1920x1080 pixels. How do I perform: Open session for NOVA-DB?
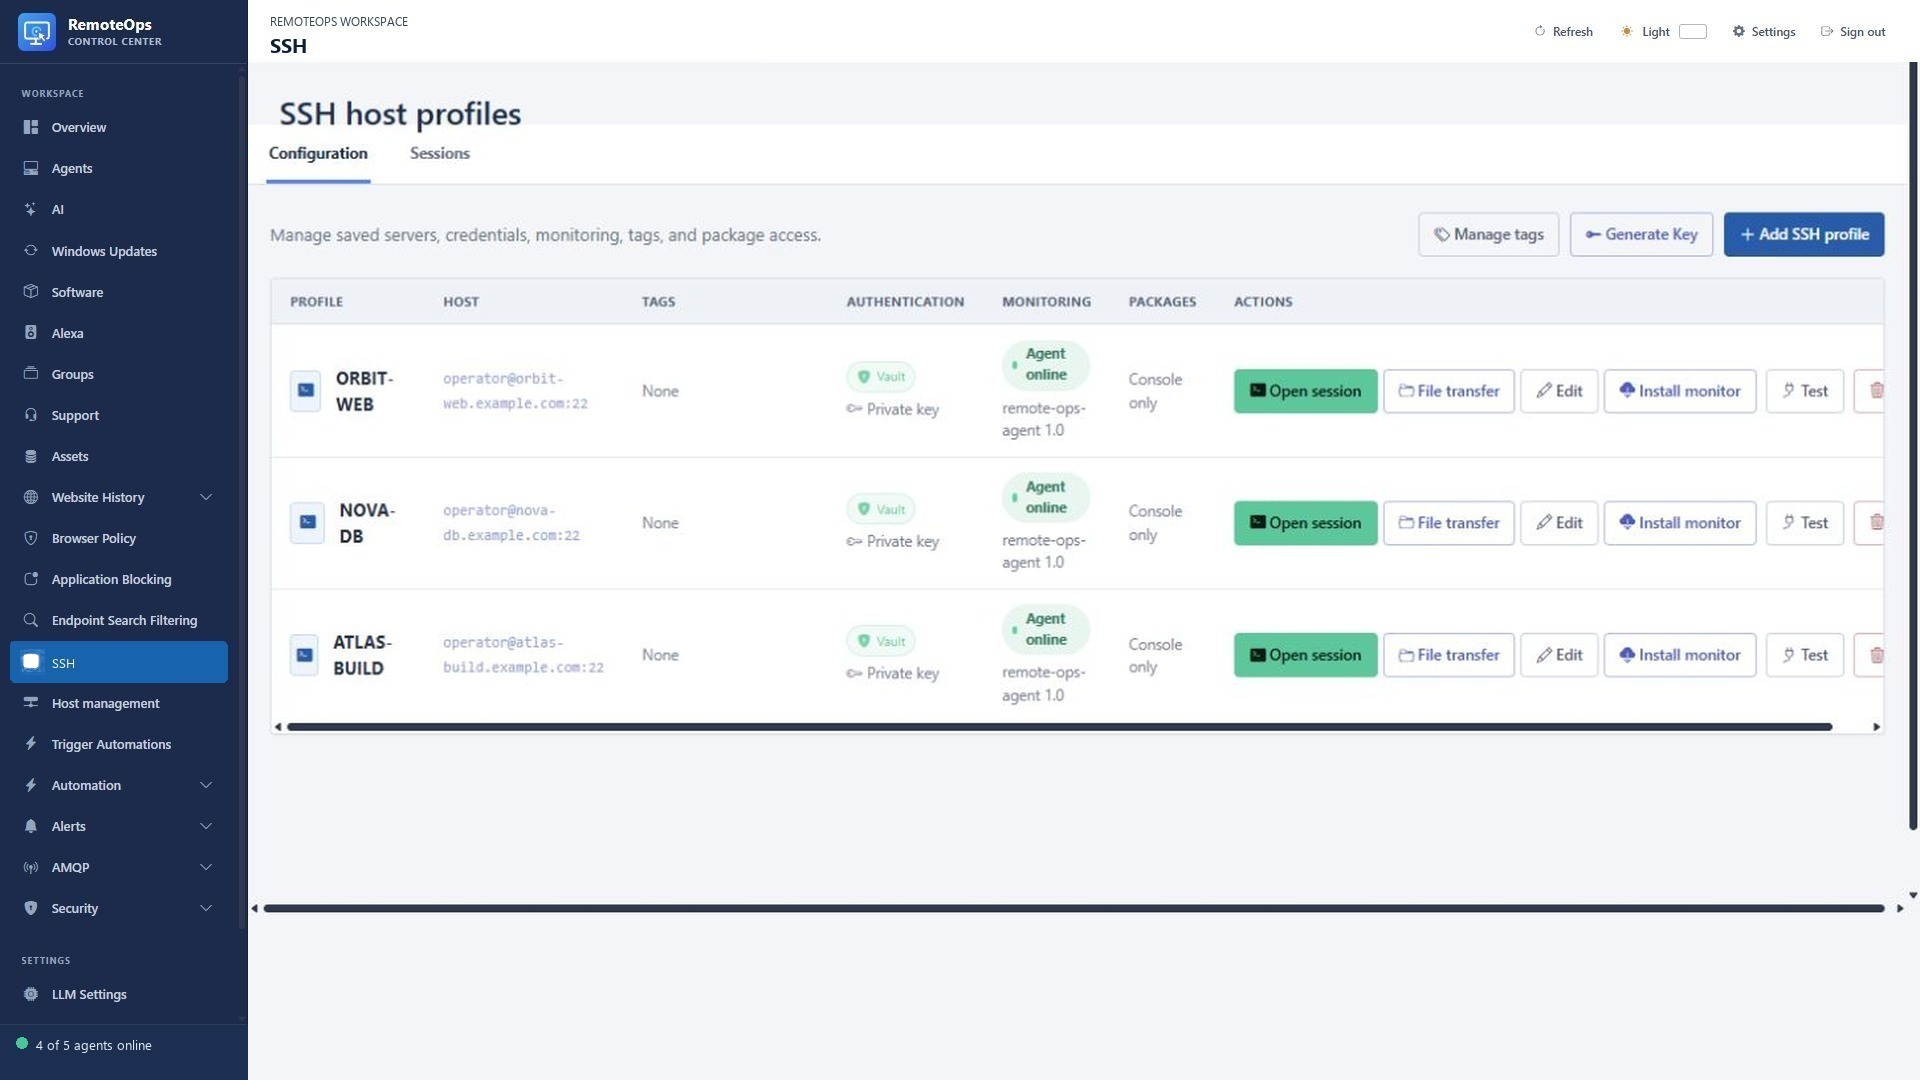point(1305,523)
